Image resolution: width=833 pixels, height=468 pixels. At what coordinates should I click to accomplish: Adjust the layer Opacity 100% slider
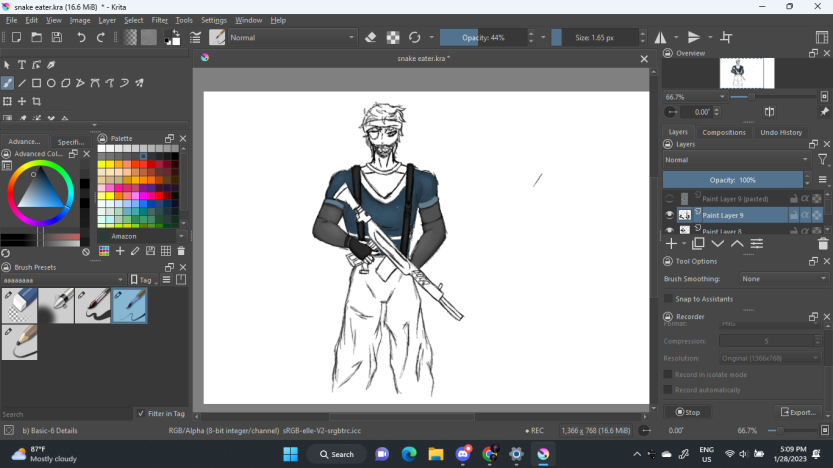point(733,180)
